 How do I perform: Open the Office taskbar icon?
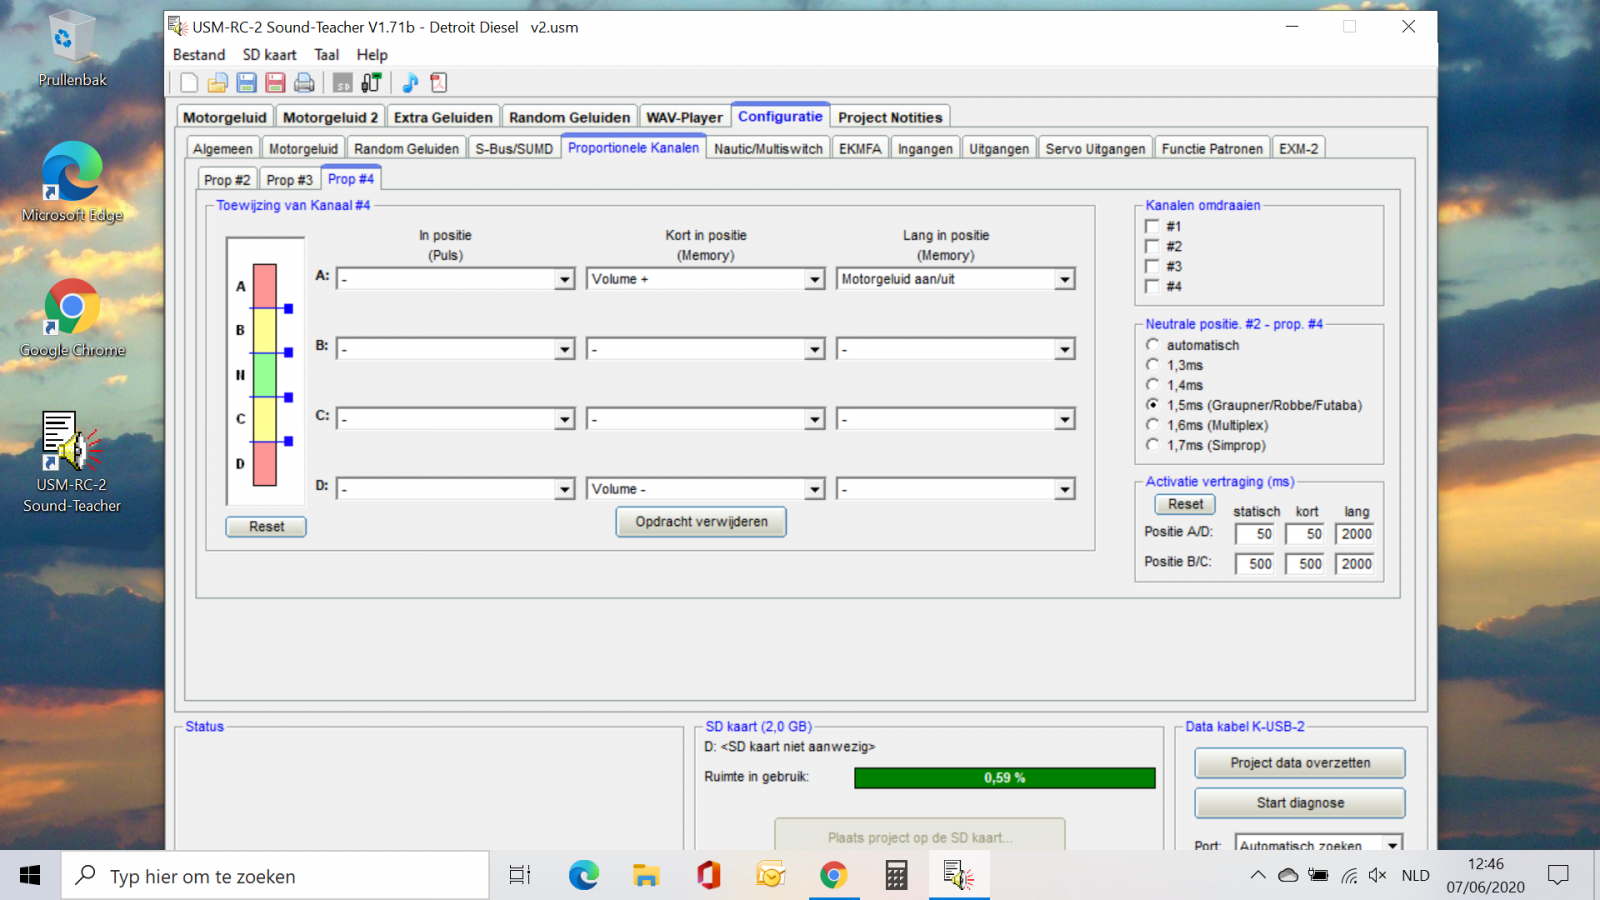coord(709,876)
